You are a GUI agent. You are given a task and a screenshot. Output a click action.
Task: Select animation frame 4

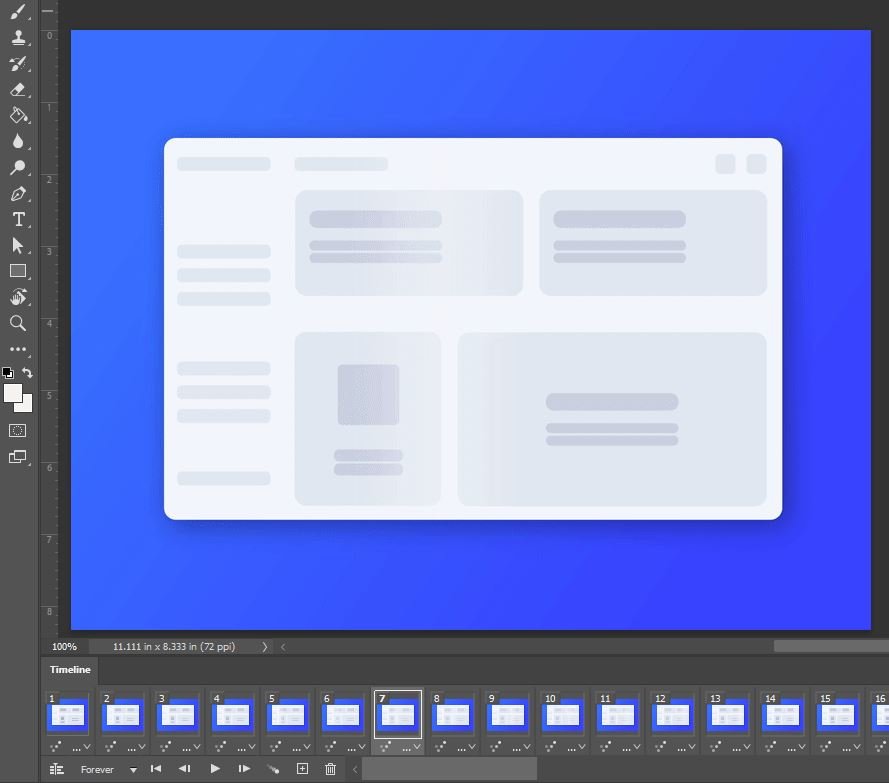coord(233,714)
